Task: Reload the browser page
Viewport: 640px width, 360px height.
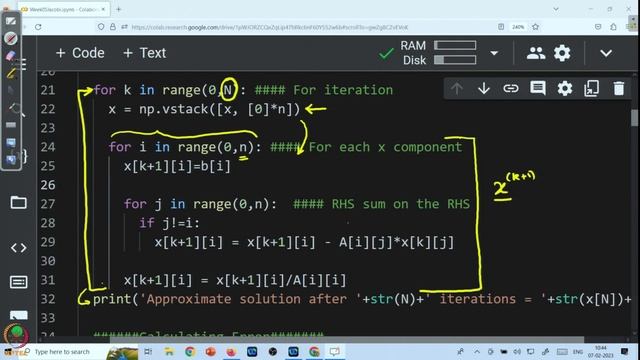Action: 38,27
